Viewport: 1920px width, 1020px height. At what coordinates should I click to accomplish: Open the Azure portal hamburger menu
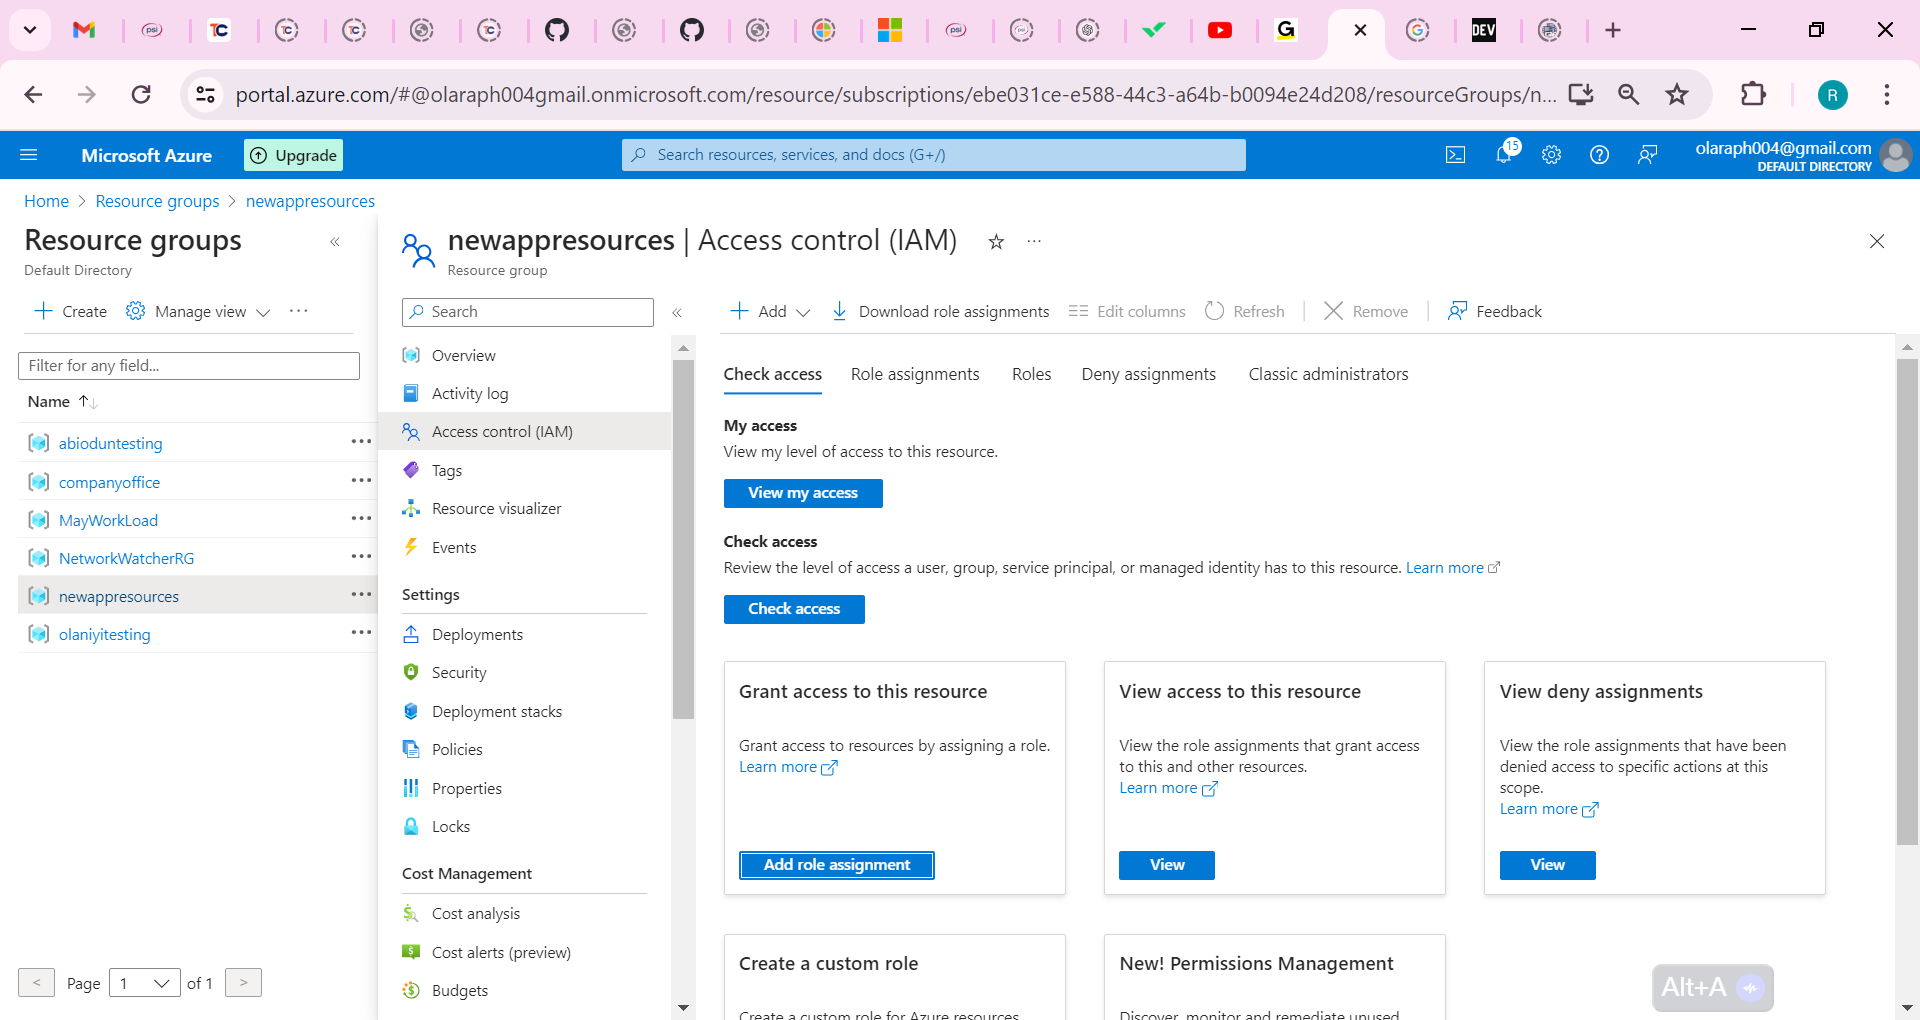29,155
